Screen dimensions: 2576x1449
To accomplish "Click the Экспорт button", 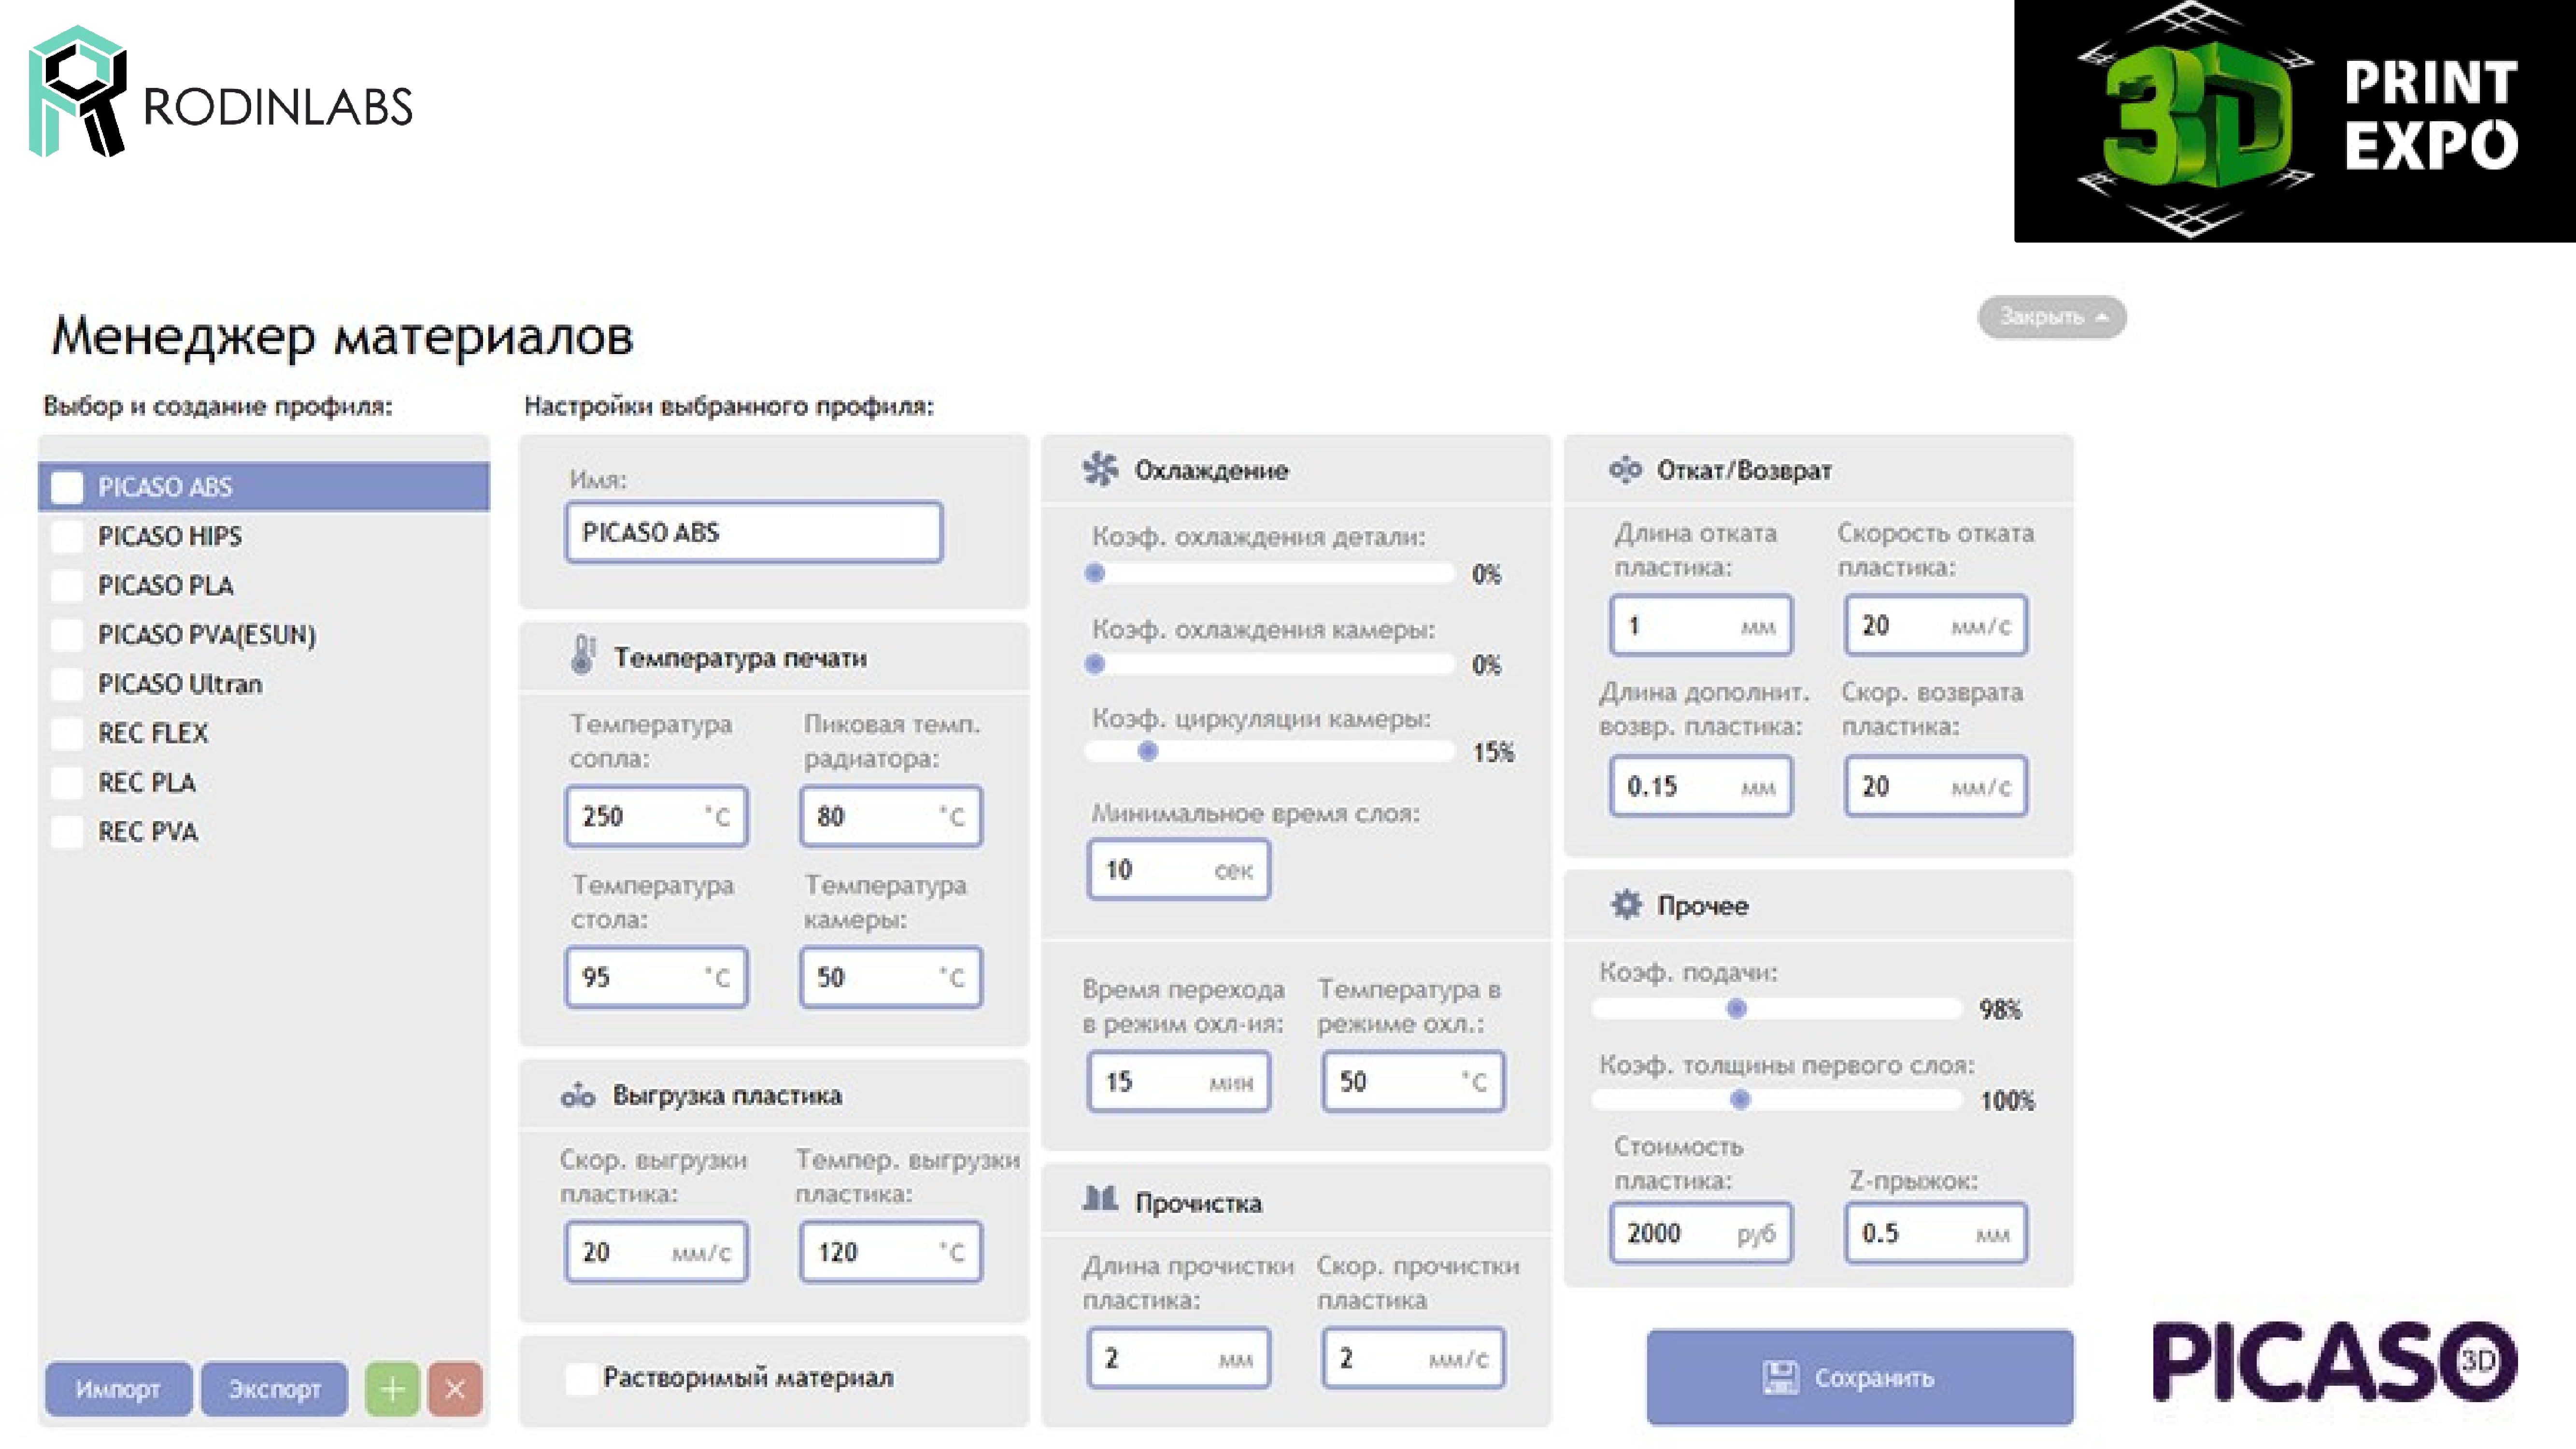I will 275,1388.
